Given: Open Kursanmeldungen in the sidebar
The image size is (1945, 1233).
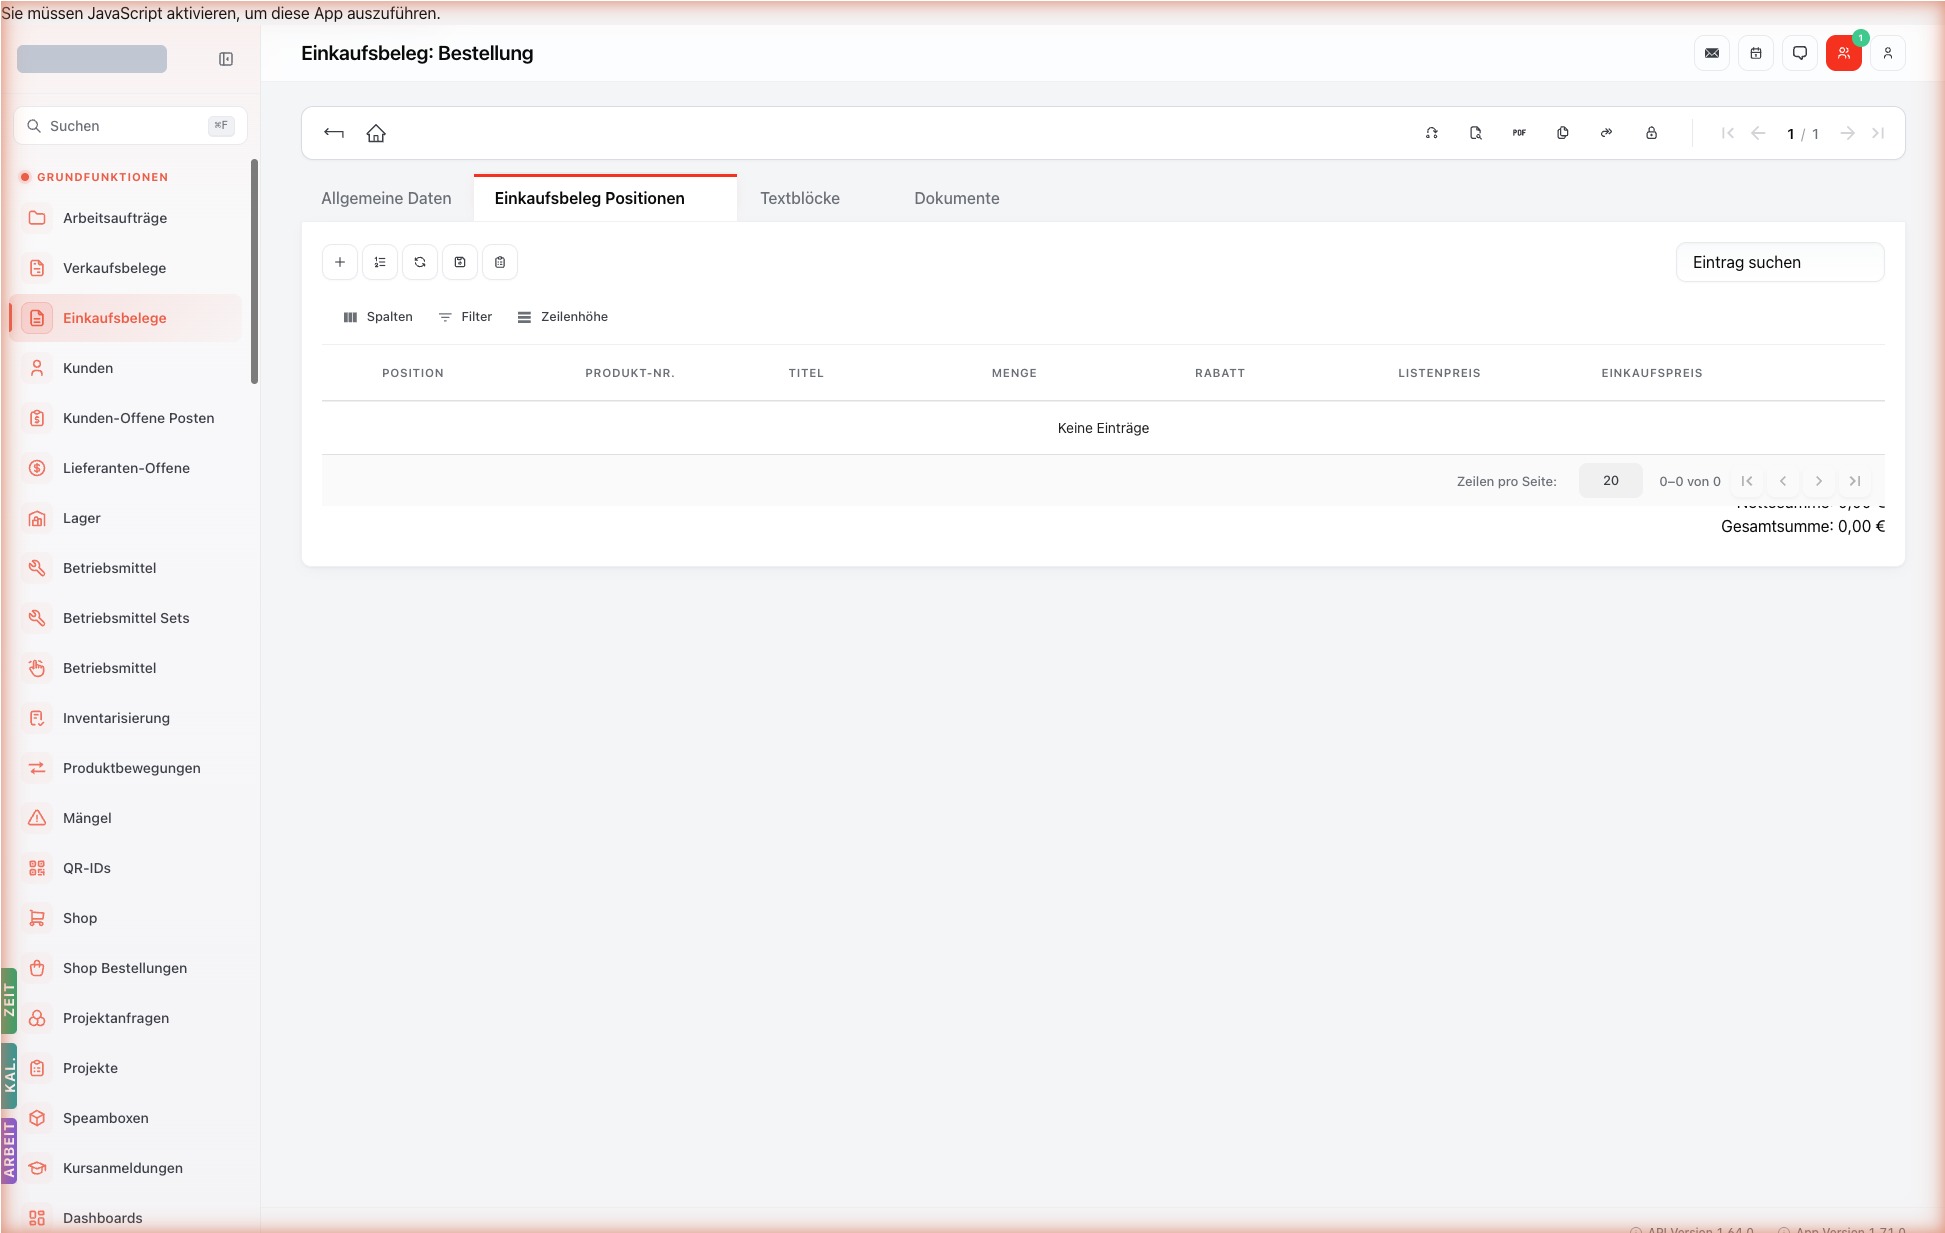Looking at the screenshot, I should [x=126, y=1168].
